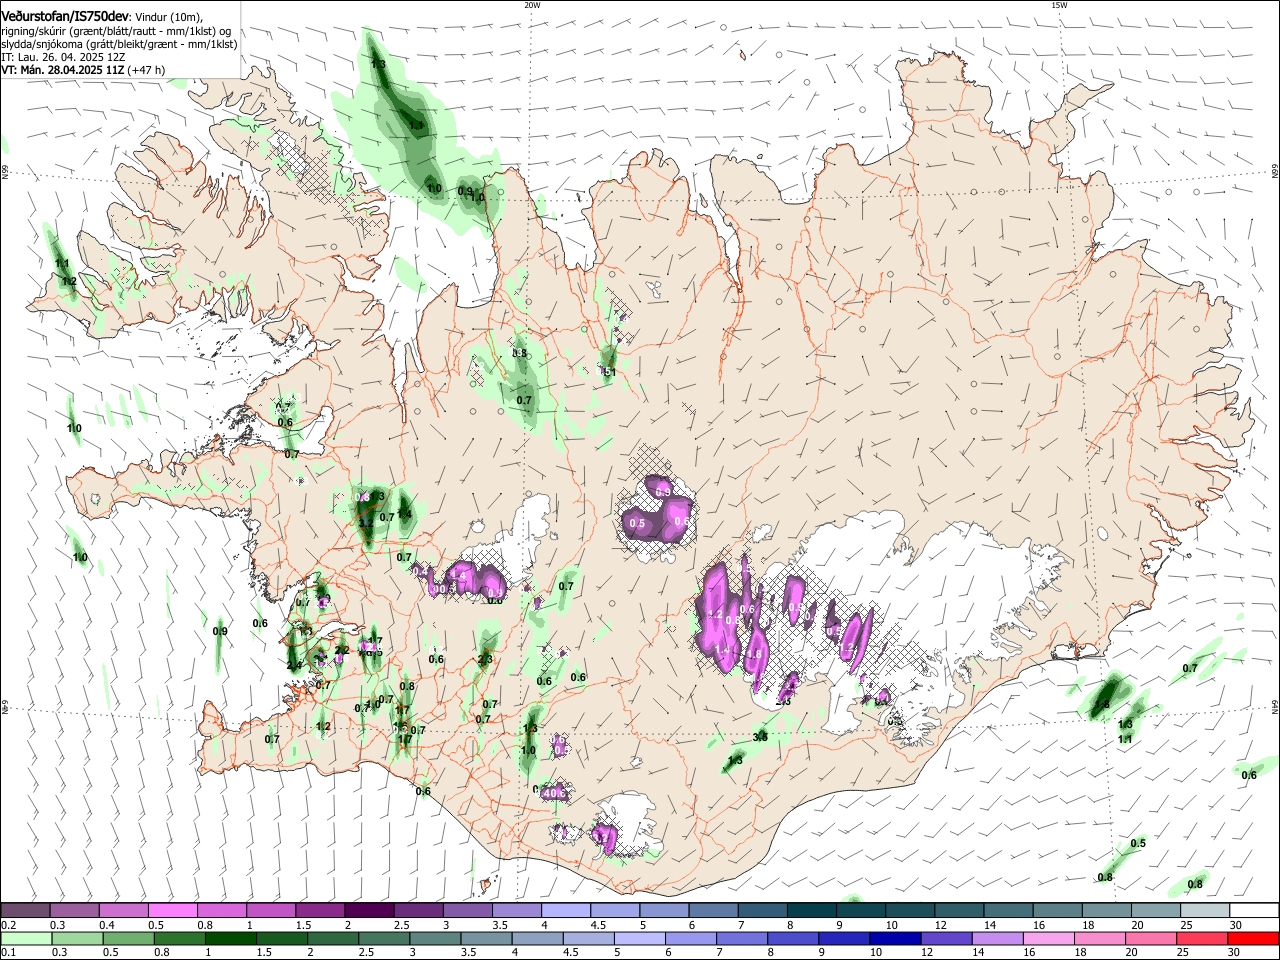Click the 0.2 label on the snow scale
Viewport: 1280px width, 960px height.
pyautogui.click(x=8, y=925)
